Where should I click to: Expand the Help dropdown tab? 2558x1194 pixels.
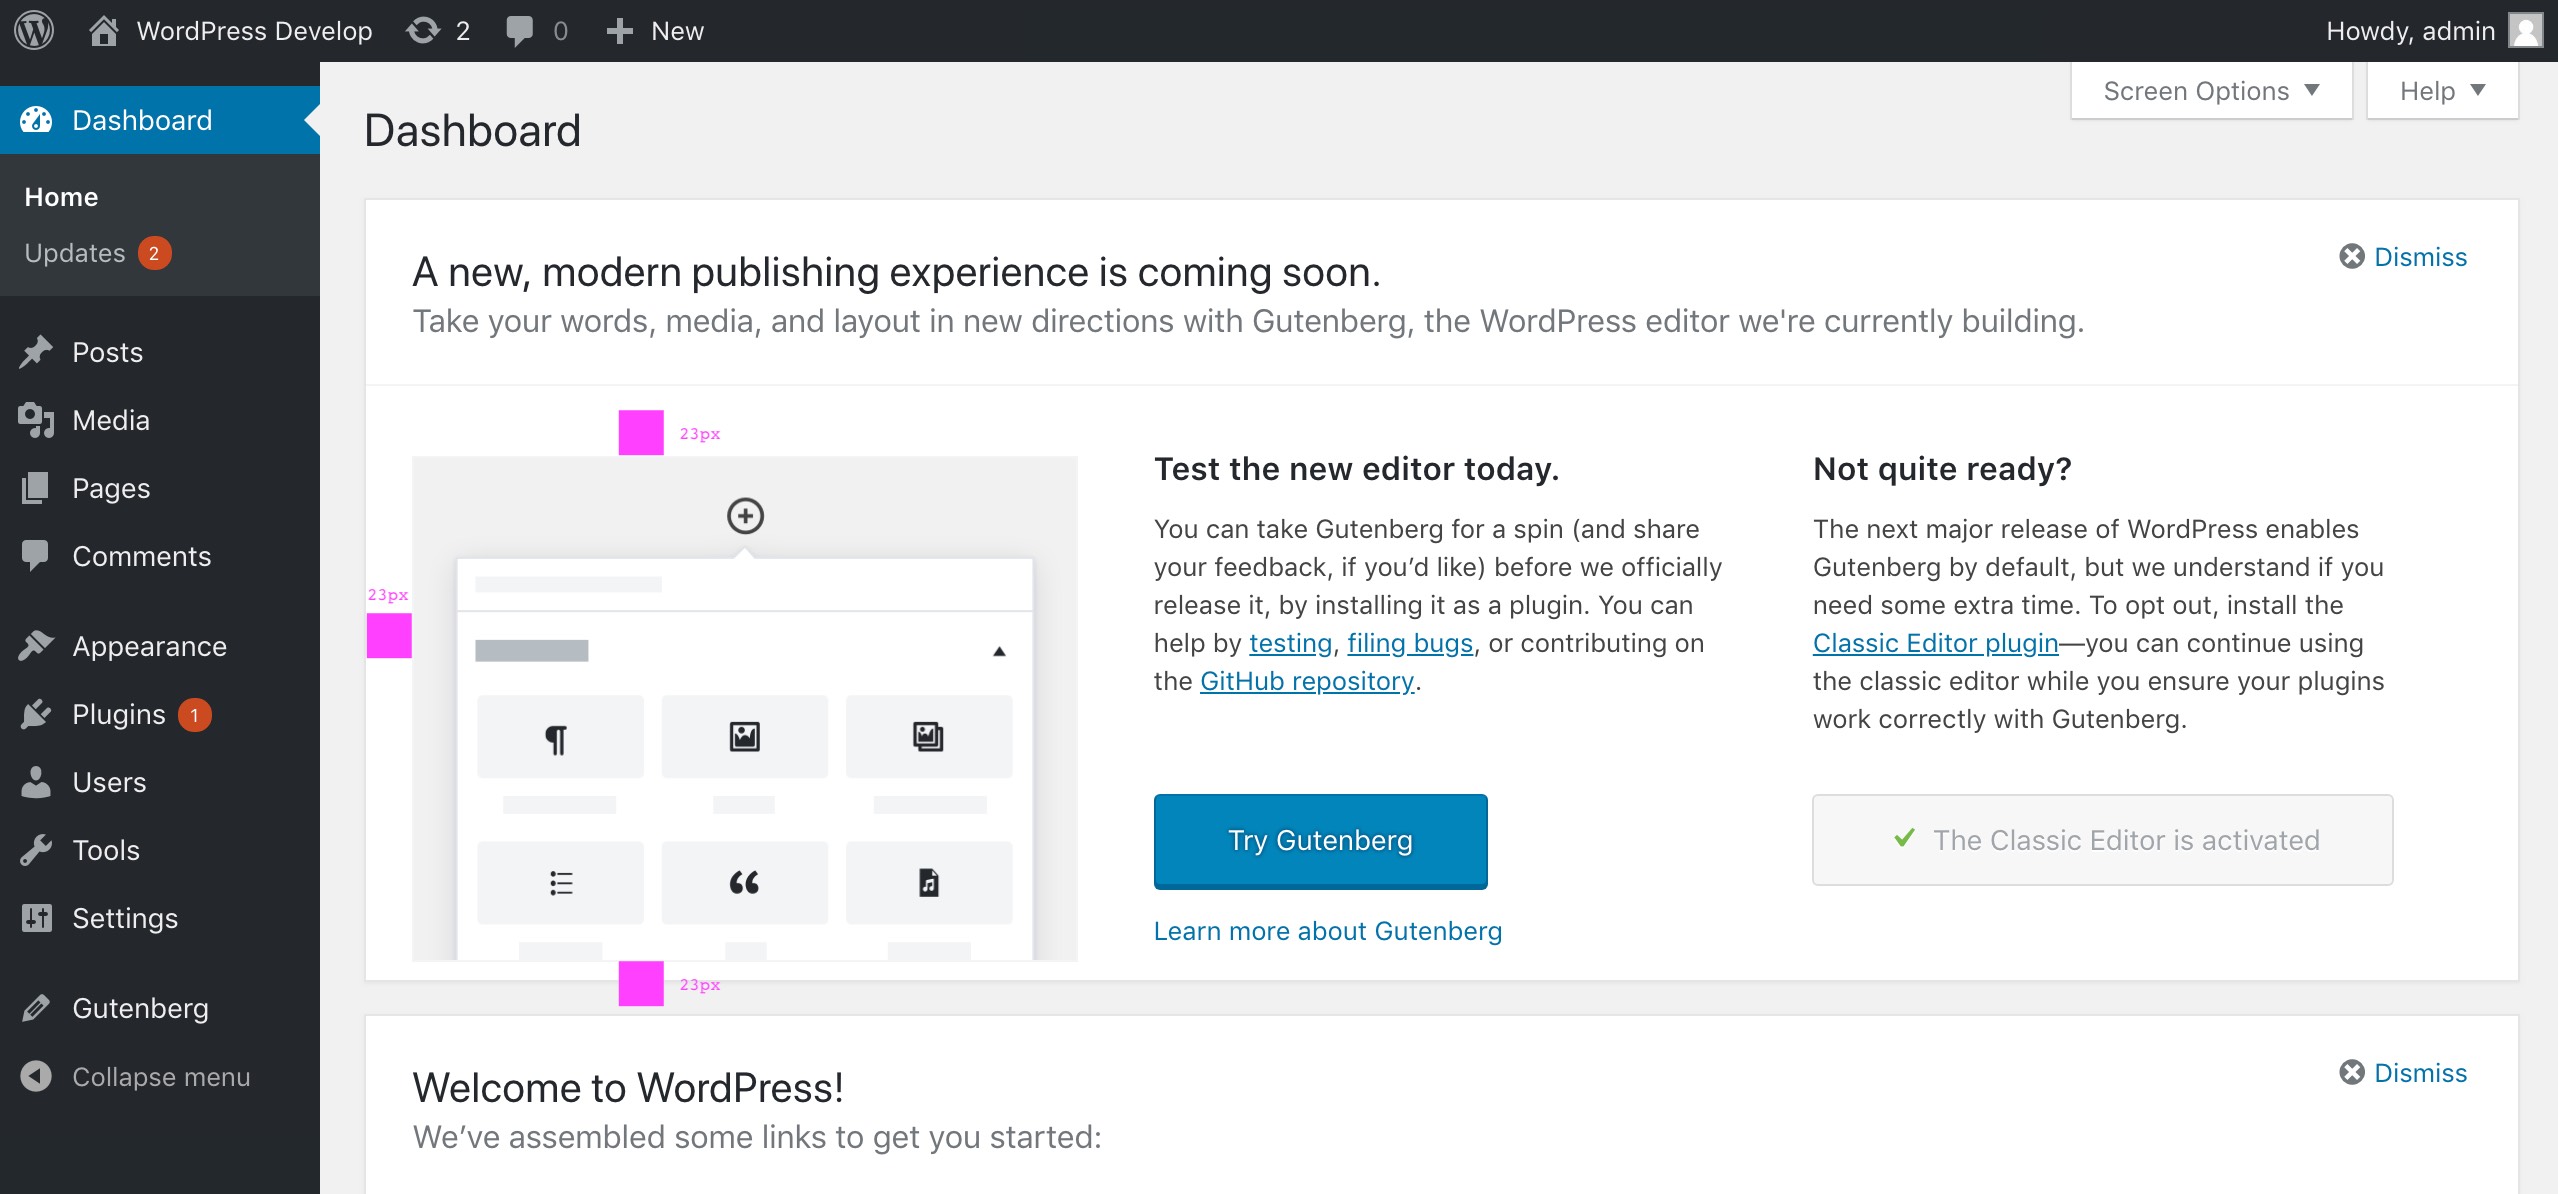(x=2442, y=91)
